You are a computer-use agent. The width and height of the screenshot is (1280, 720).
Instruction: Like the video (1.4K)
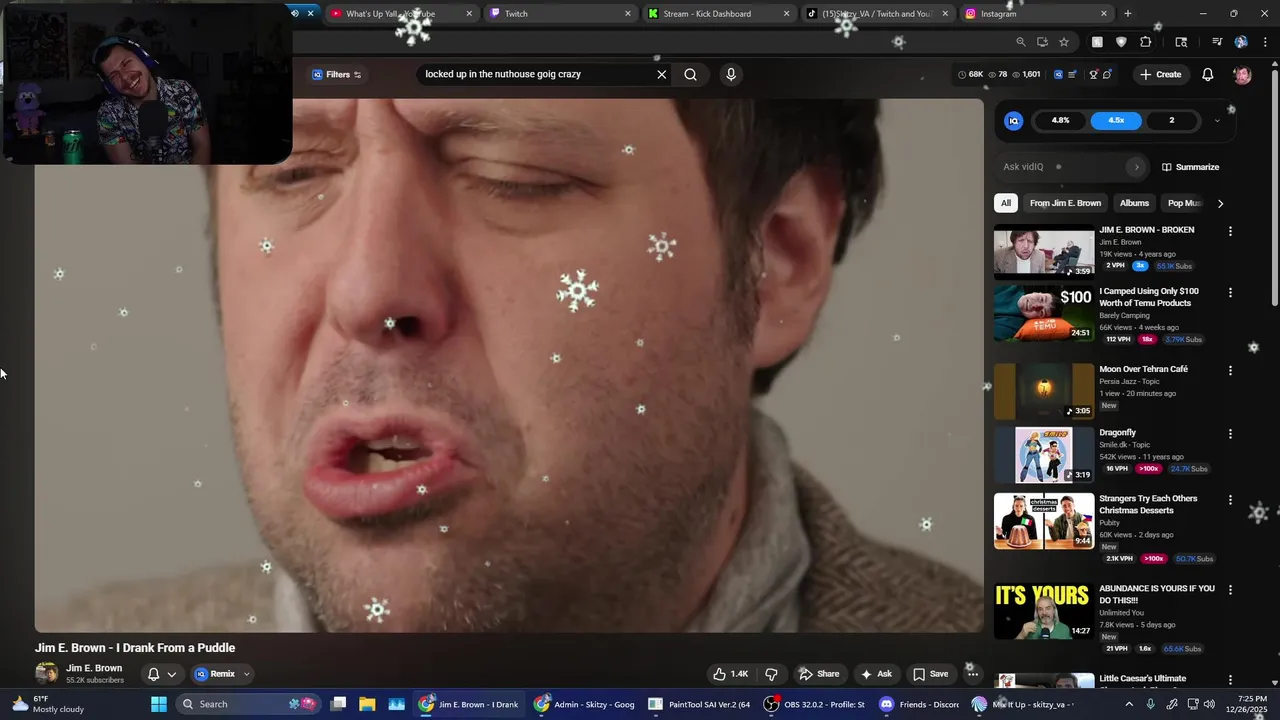[x=729, y=674]
